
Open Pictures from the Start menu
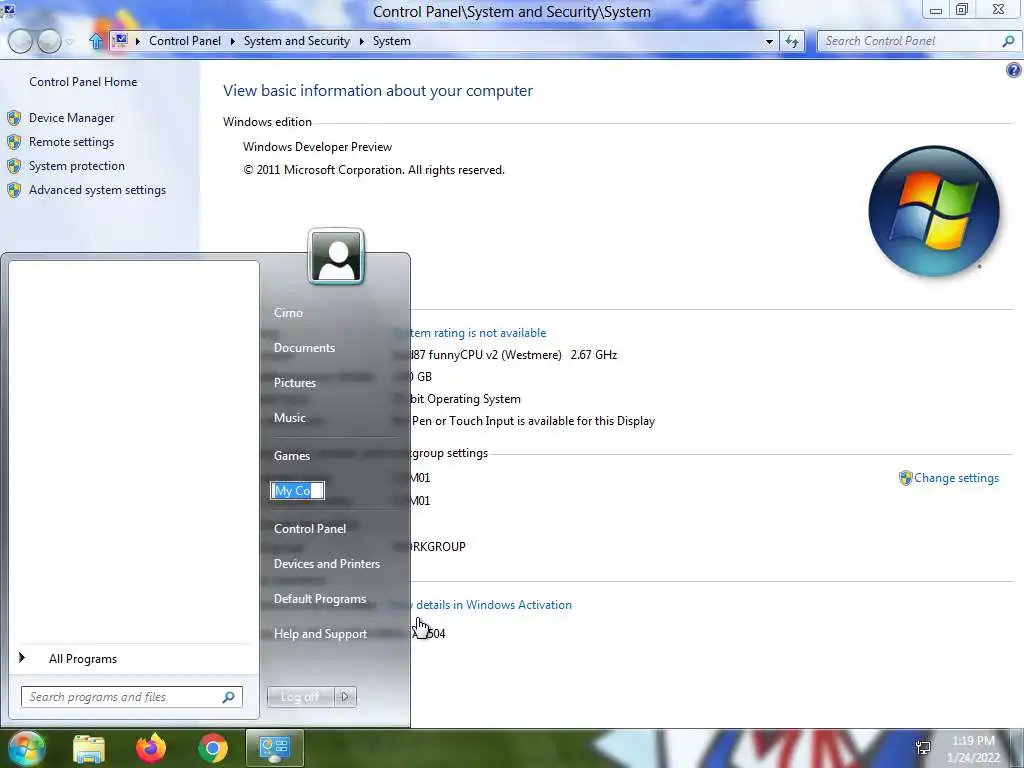[x=295, y=383]
